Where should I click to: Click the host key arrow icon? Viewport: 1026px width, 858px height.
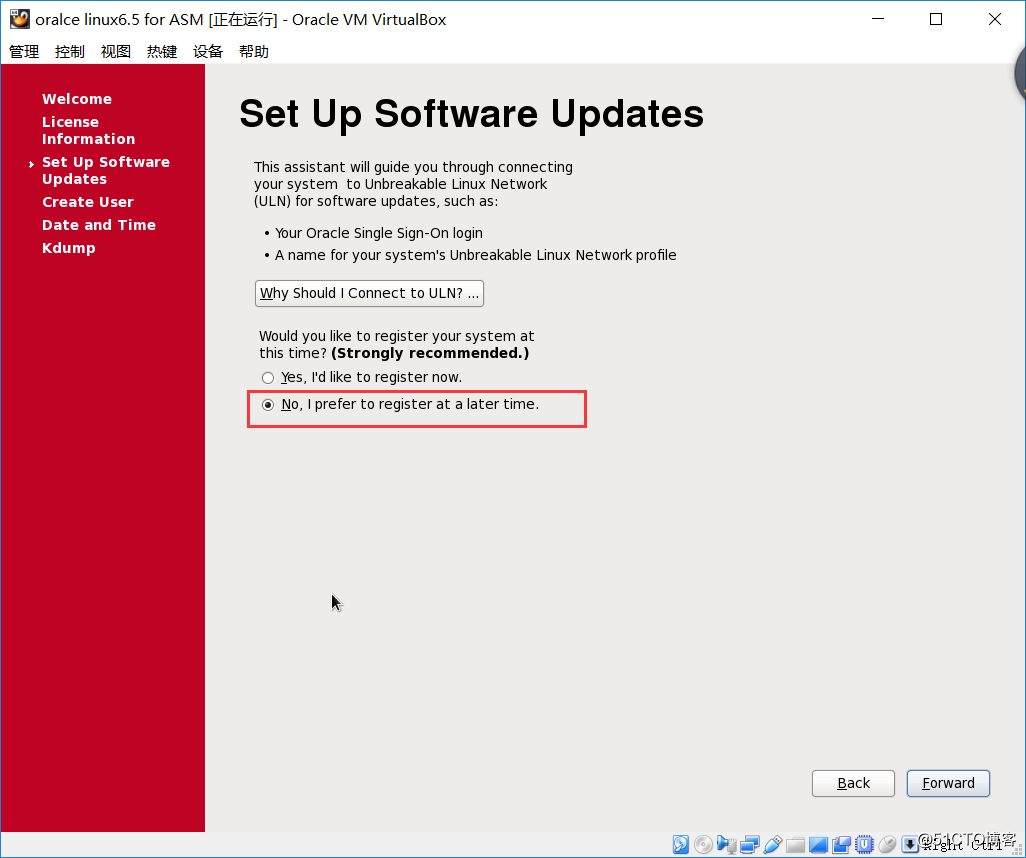click(x=910, y=844)
